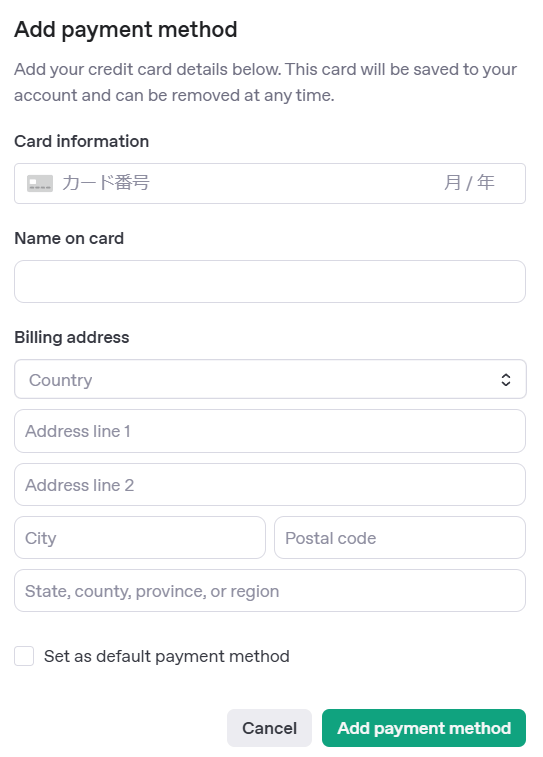Click the State, county, province, or region field
The width and height of the screenshot is (543, 757).
(270, 590)
